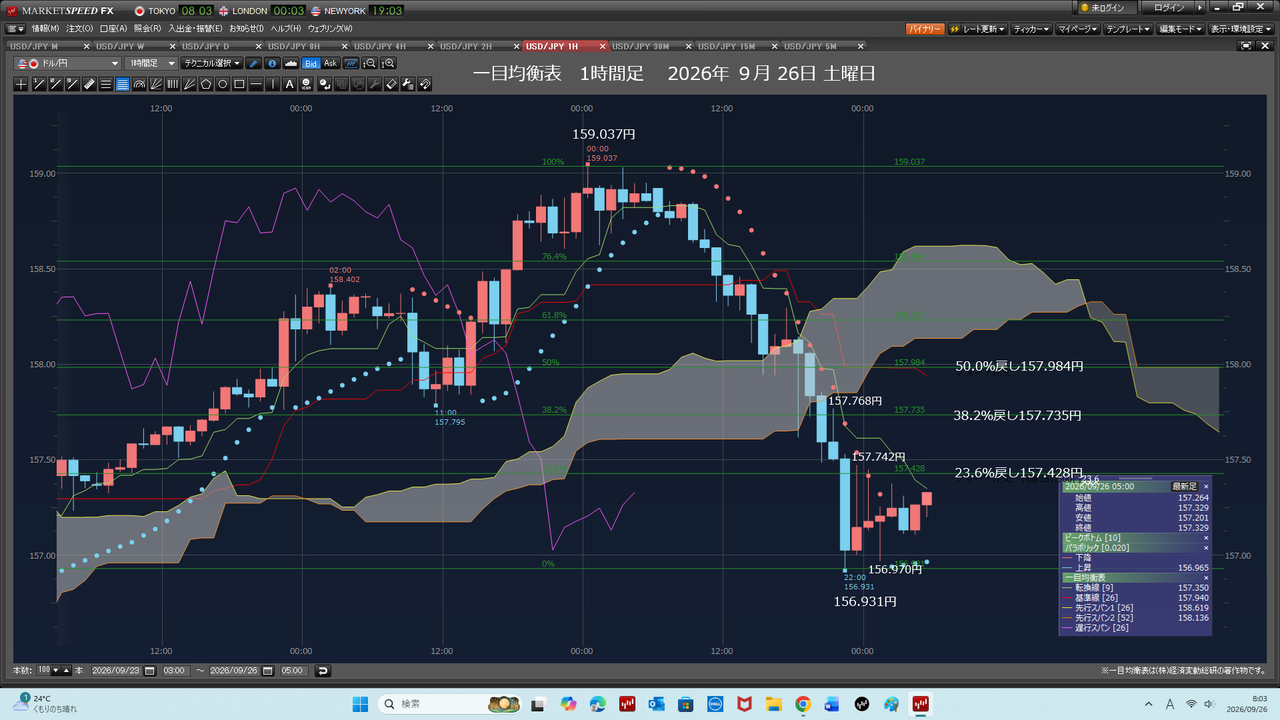Image resolution: width=1280 pixels, height=720 pixels.
Task: Click the ログイン button
Action: click(x=1168, y=8)
